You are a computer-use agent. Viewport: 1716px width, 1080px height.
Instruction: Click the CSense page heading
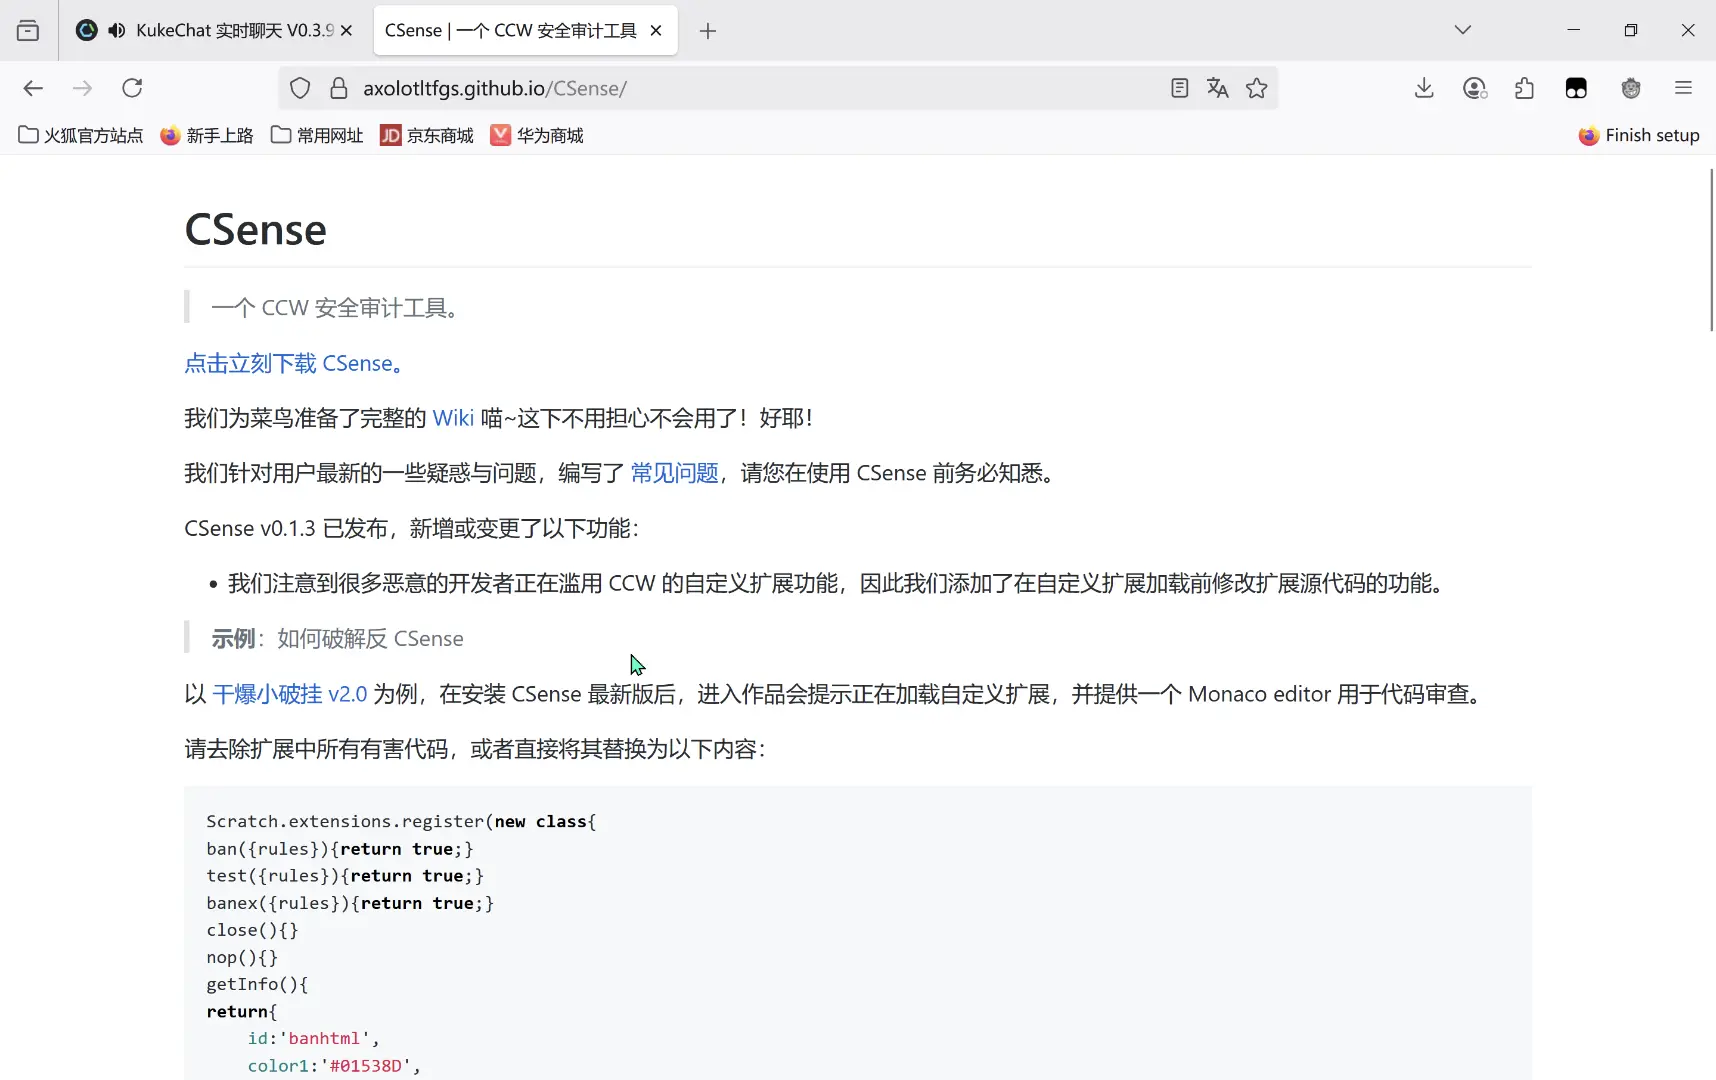click(255, 230)
